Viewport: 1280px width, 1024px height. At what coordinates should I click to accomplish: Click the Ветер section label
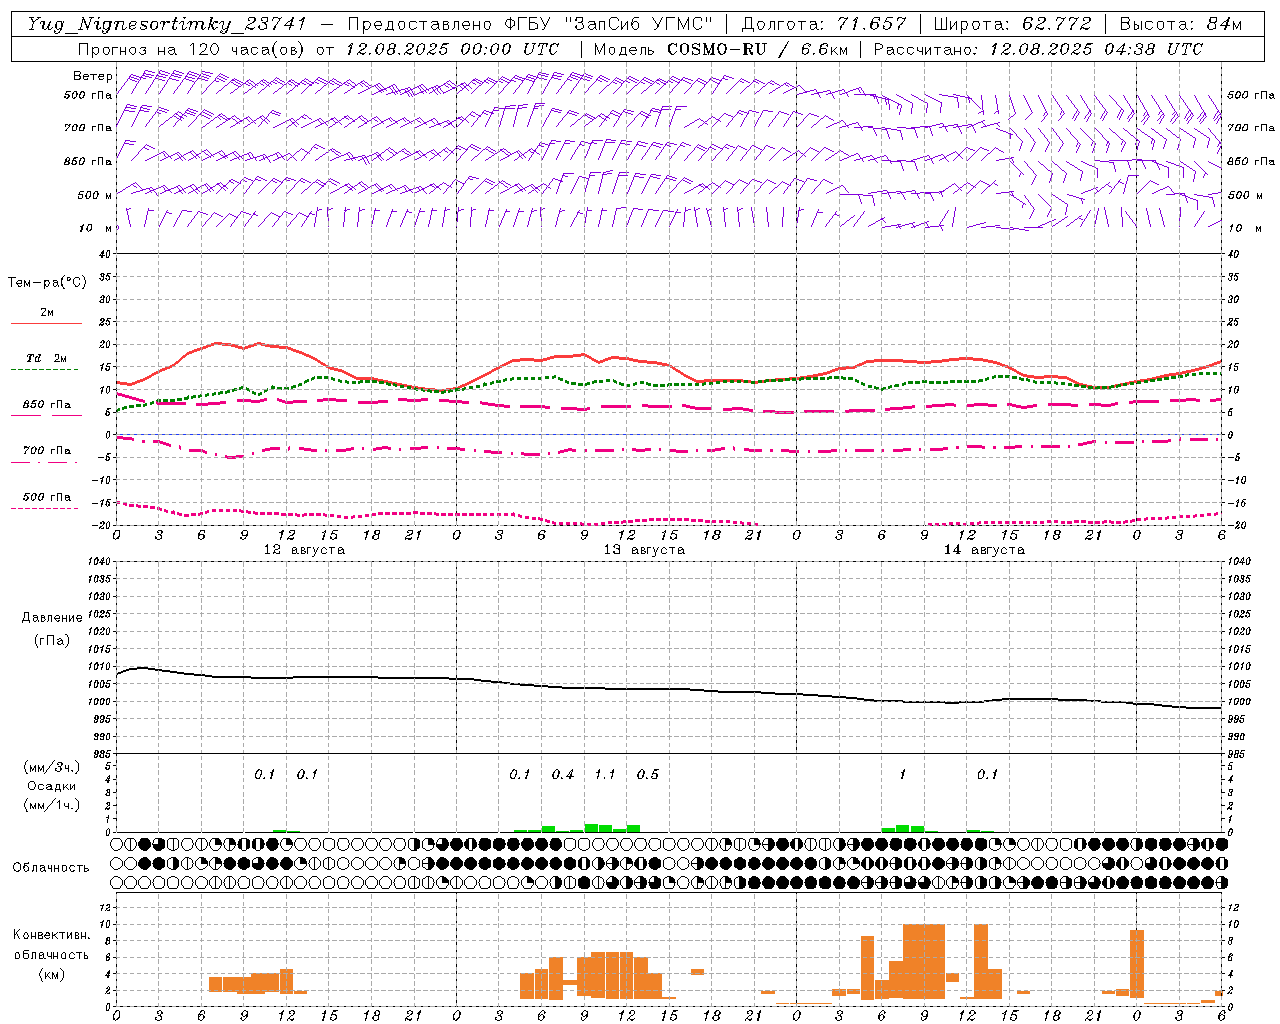92,76
